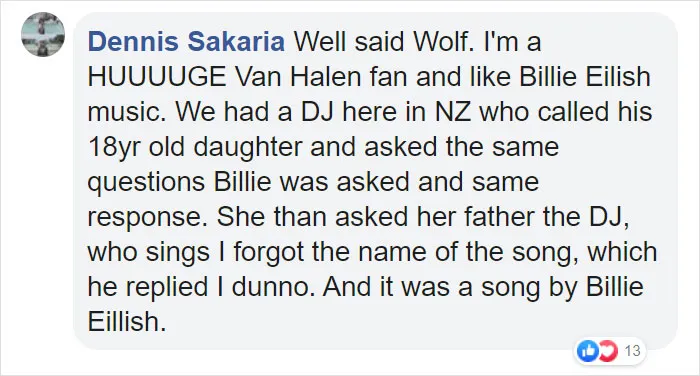Click the word HUUUUGE in the comment
Viewport: 700px width, 376px height.
point(157,77)
